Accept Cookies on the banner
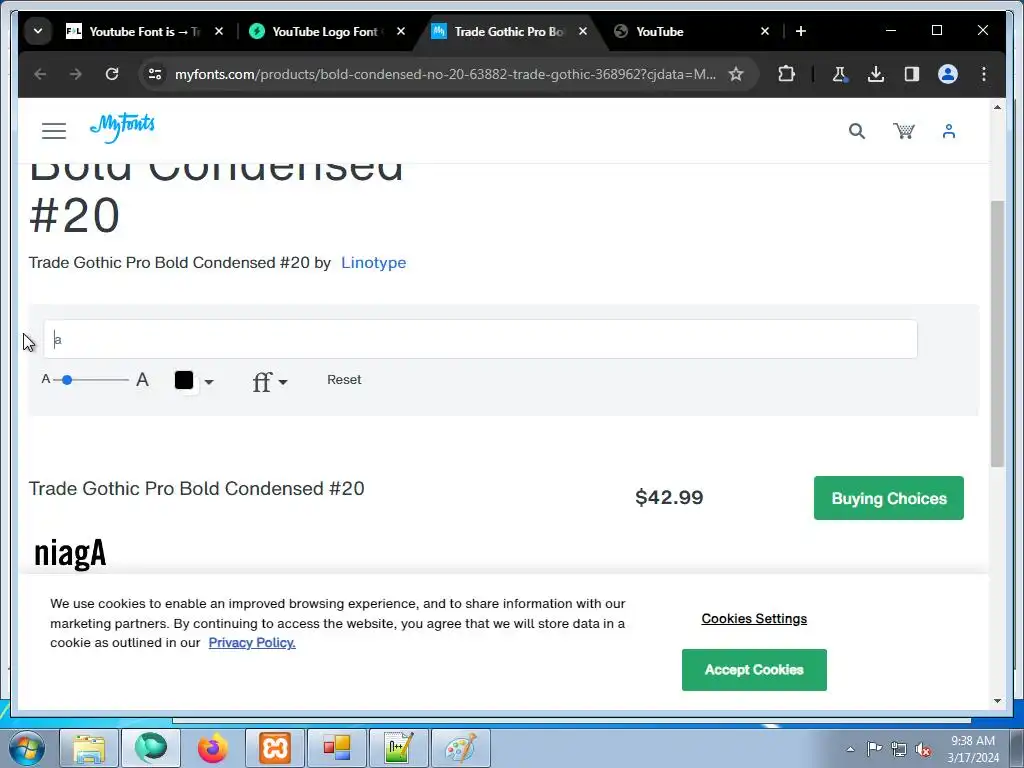Image resolution: width=1024 pixels, height=768 pixels. click(x=754, y=670)
